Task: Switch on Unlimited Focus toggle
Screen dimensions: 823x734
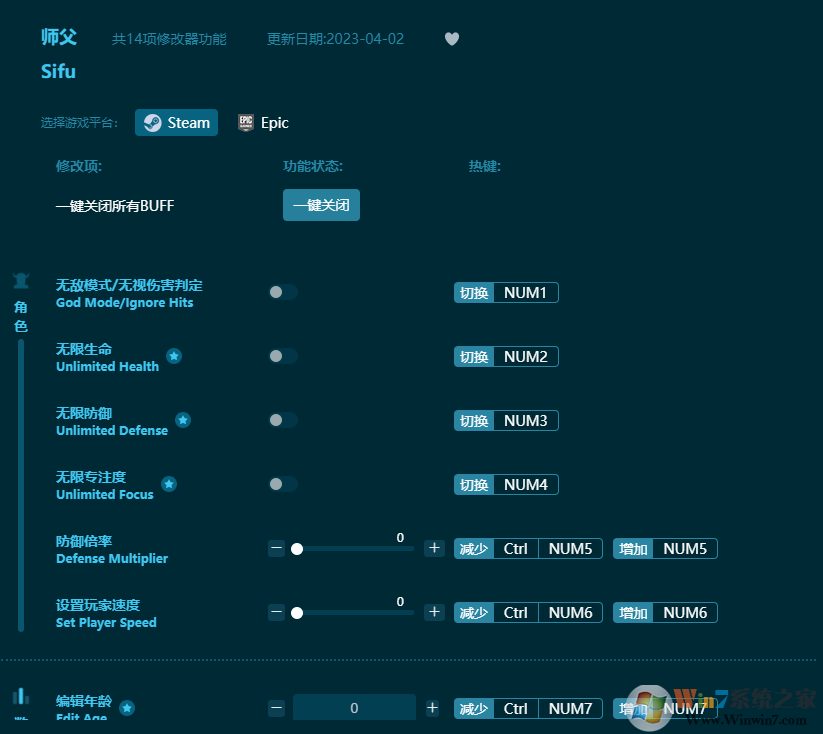Action: [x=283, y=484]
